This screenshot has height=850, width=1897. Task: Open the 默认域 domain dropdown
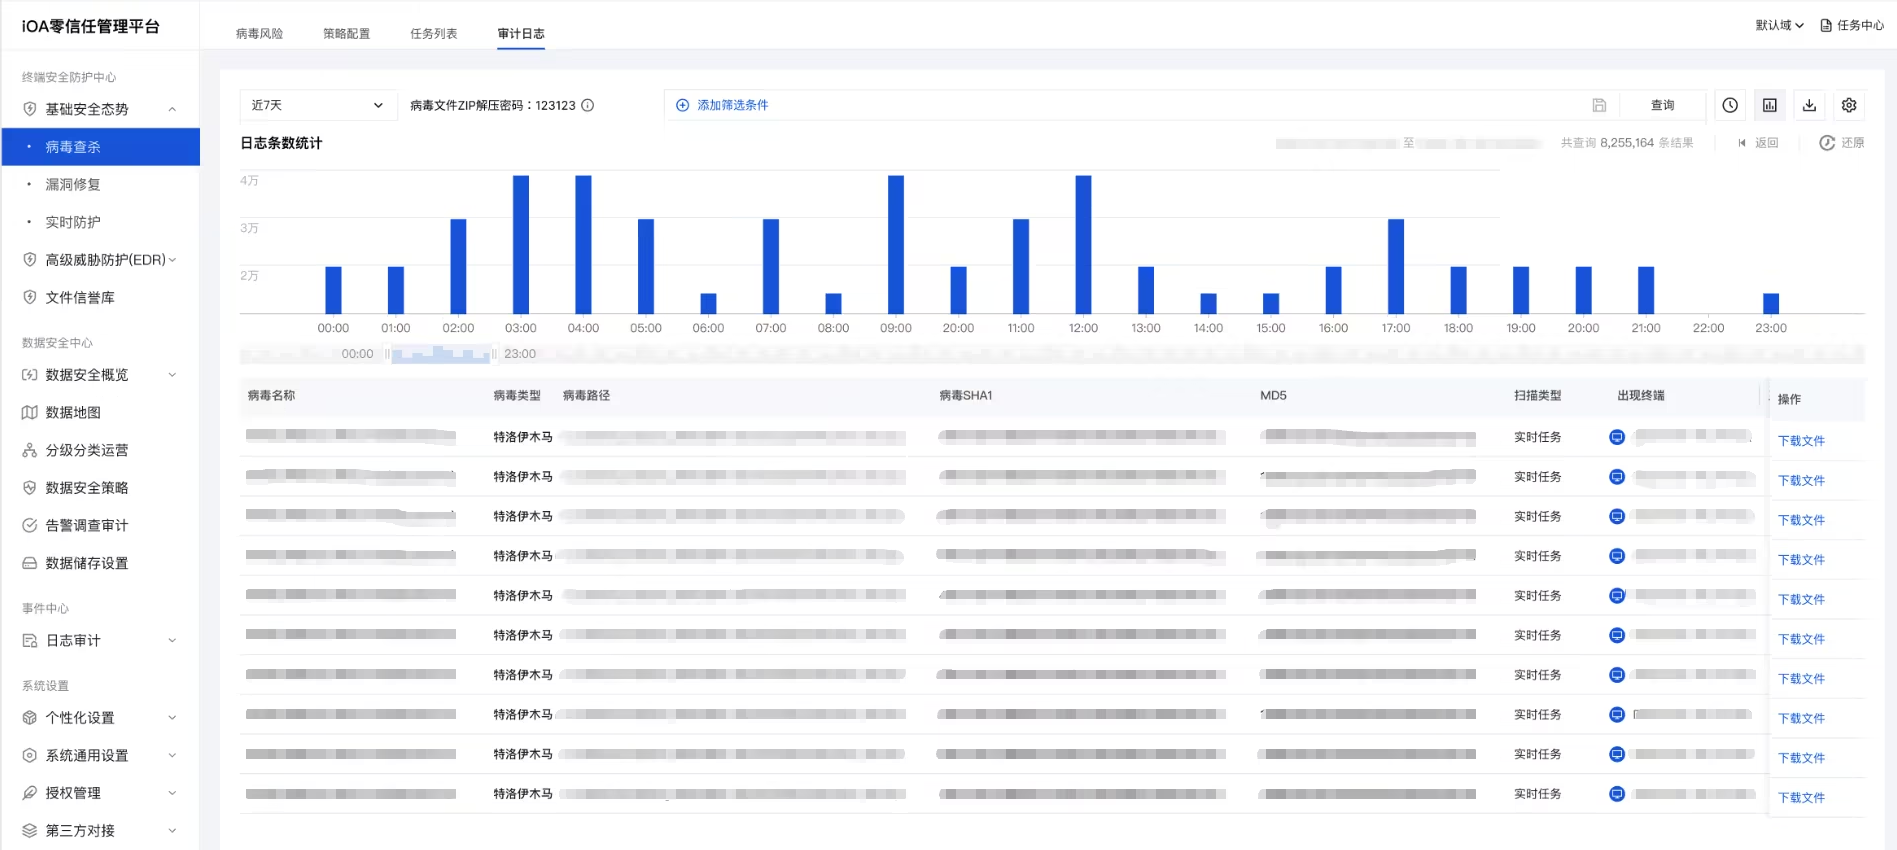pos(1779,25)
